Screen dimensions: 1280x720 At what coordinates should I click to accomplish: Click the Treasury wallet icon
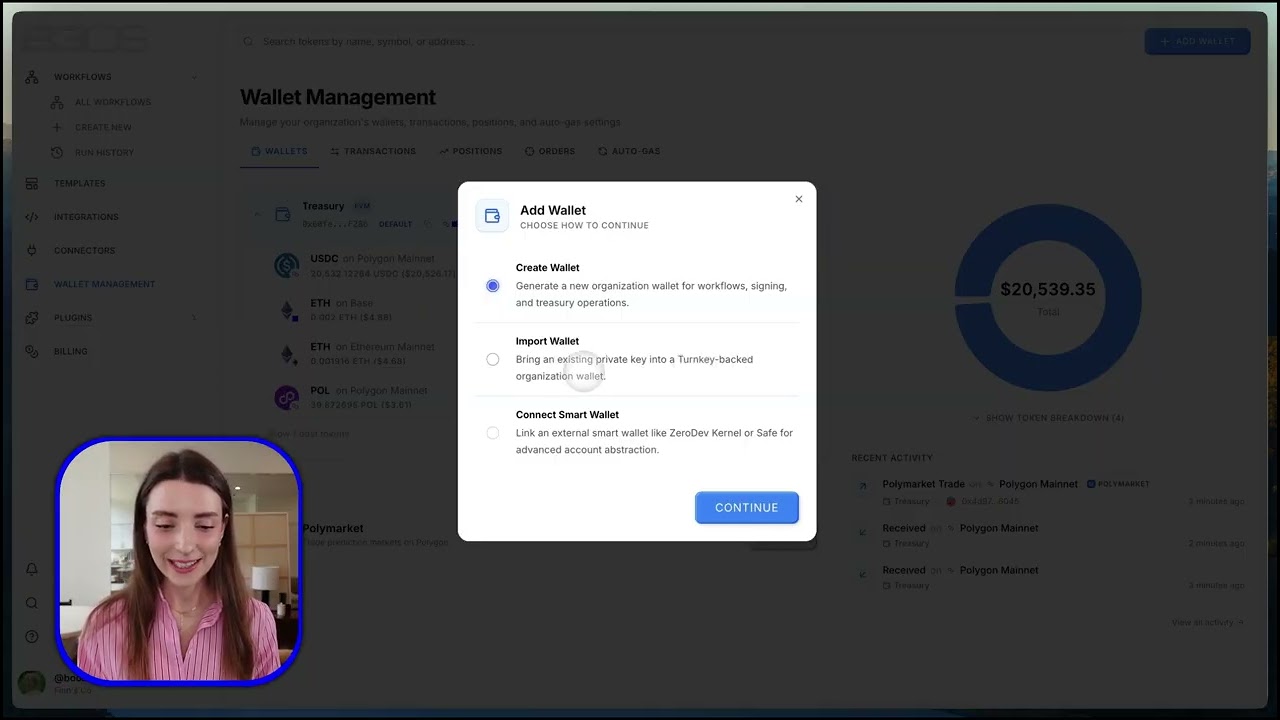pyautogui.click(x=283, y=214)
